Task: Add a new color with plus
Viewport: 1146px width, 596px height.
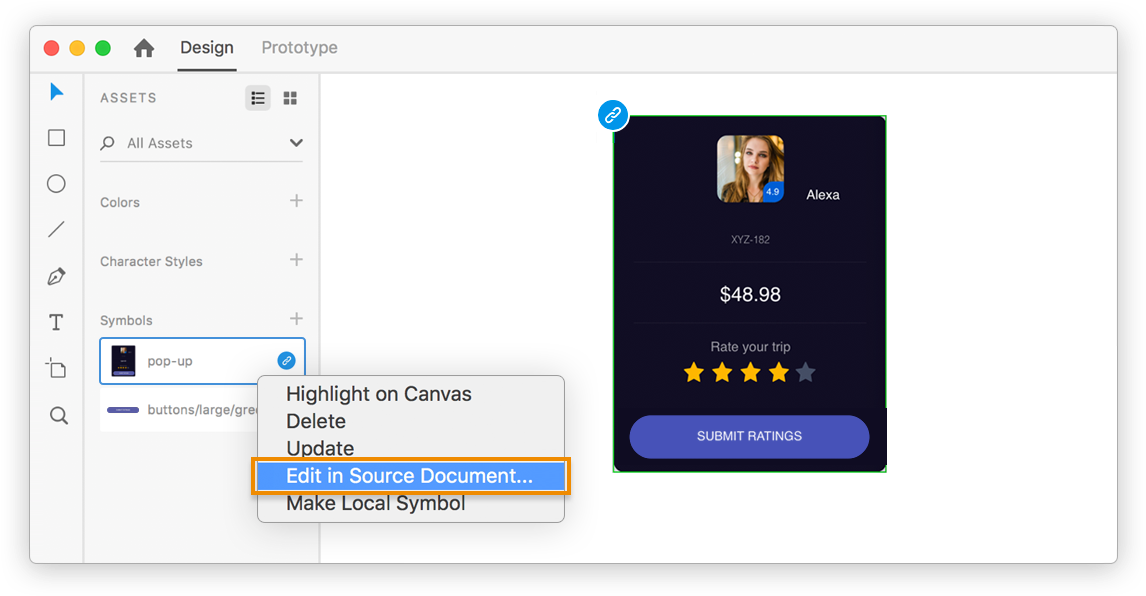Action: pos(296,201)
